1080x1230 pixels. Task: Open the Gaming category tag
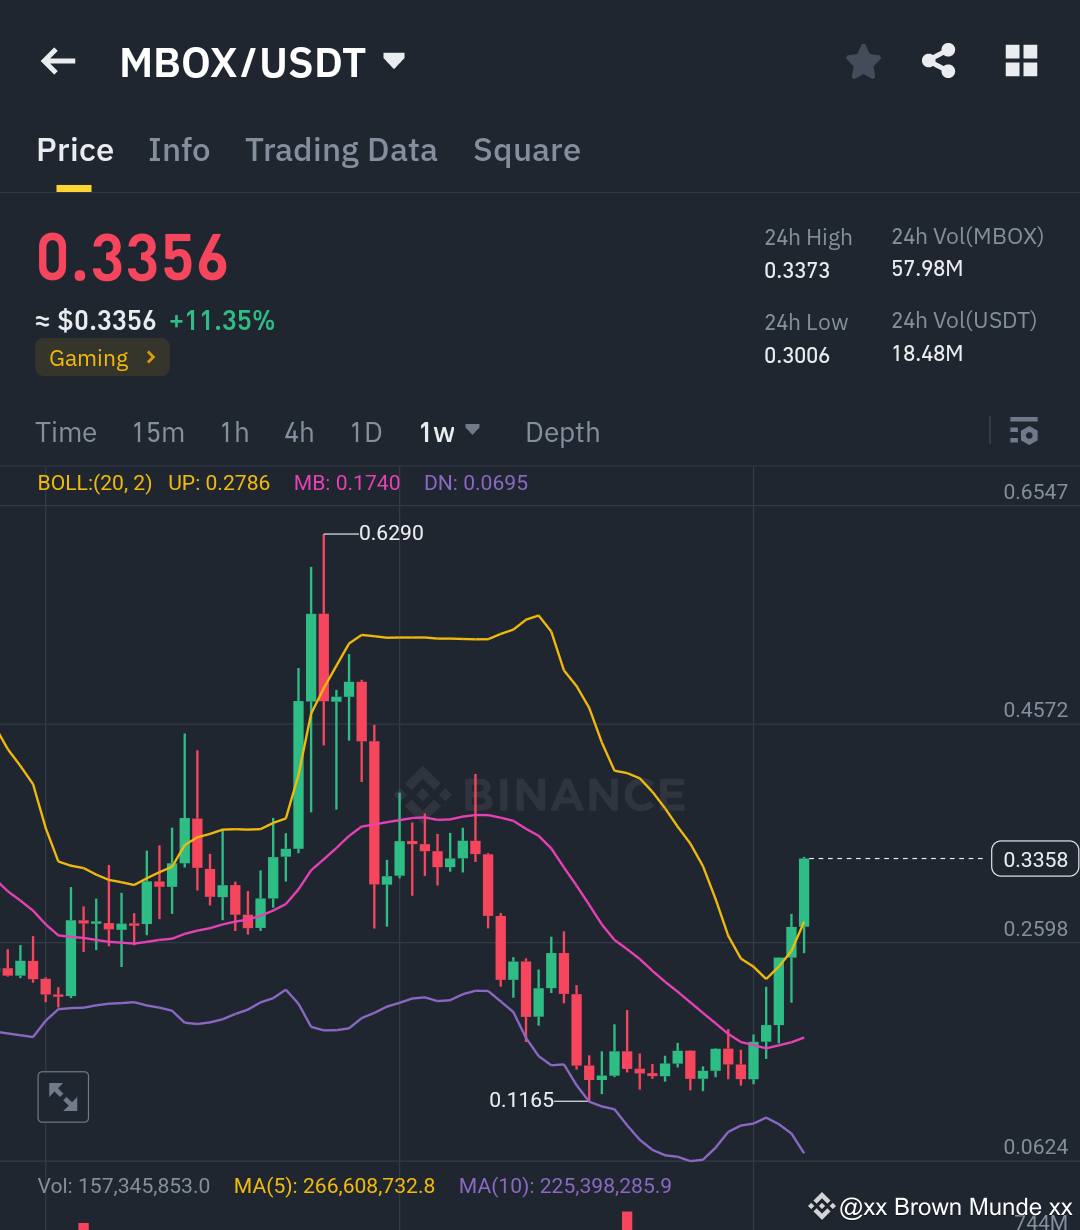102,358
